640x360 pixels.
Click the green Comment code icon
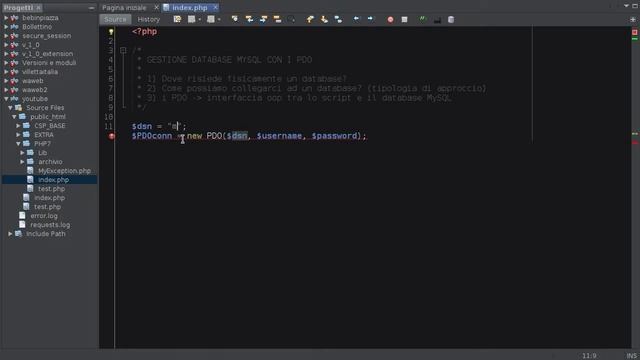click(422, 19)
